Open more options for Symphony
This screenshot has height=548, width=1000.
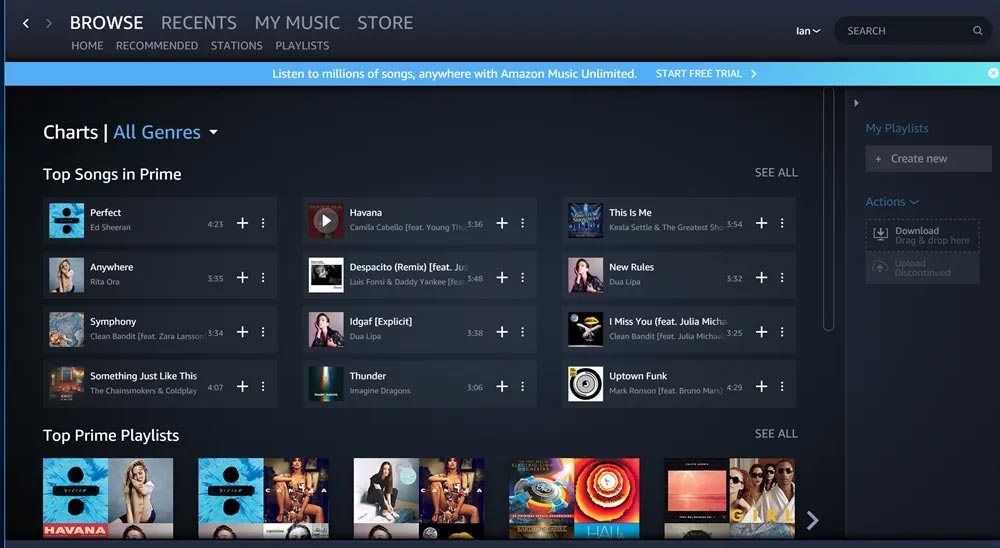263,332
